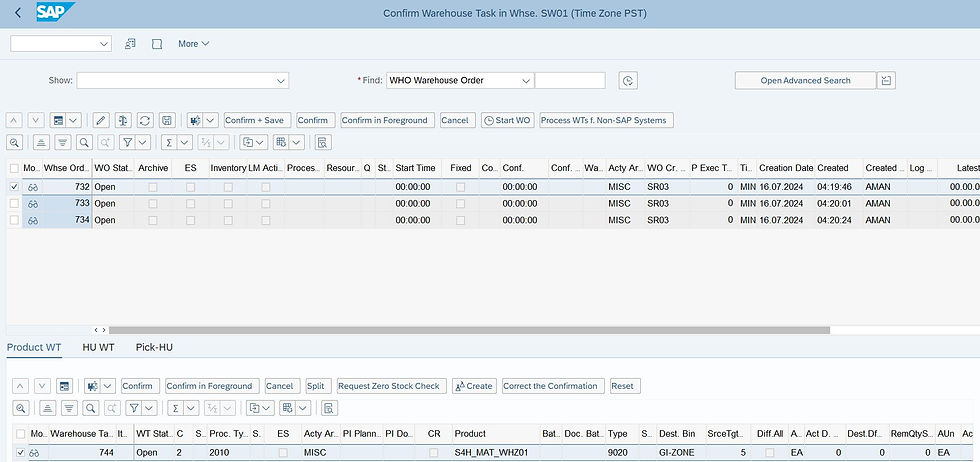The image size is (980, 462).
Task: Click glasses icon in warehouse order 734 row
Action: click(x=33, y=220)
